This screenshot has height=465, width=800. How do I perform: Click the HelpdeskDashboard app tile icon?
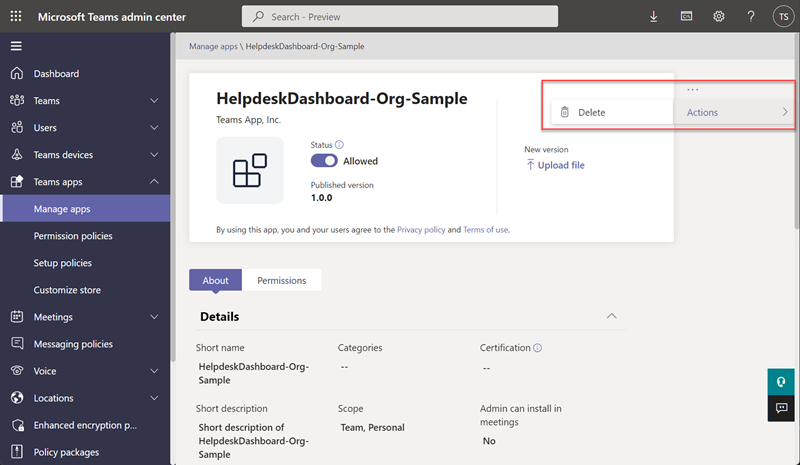coord(250,170)
